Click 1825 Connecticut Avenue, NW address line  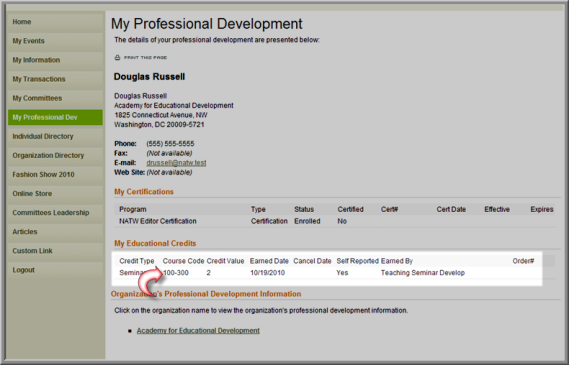tap(161, 115)
